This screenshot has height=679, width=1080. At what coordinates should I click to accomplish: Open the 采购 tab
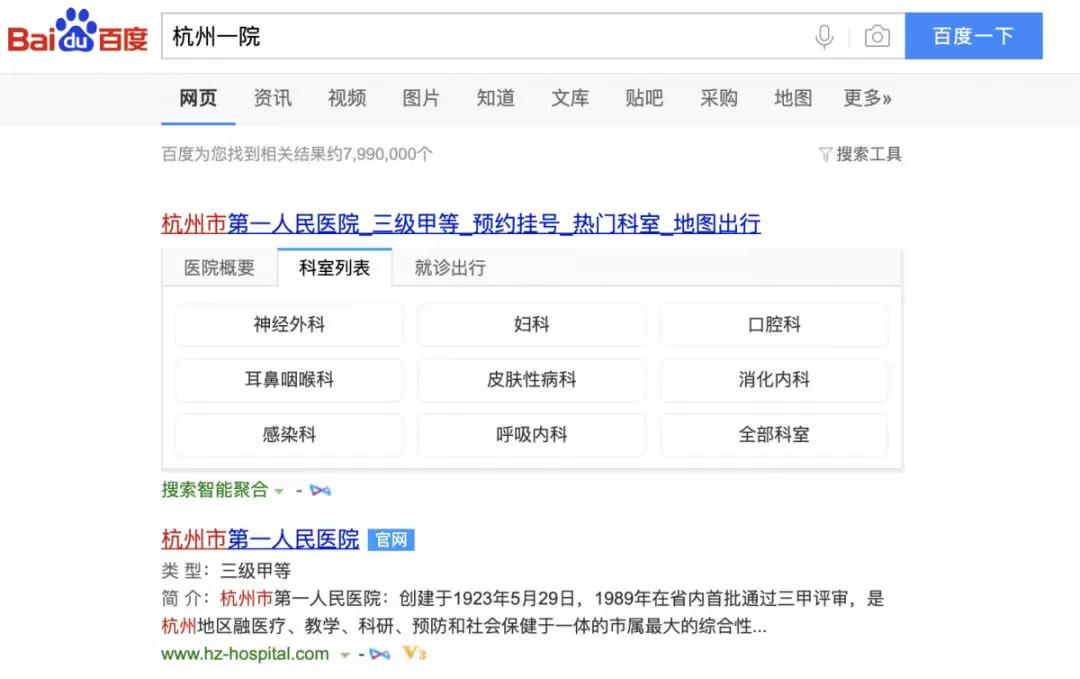(718, 98)
